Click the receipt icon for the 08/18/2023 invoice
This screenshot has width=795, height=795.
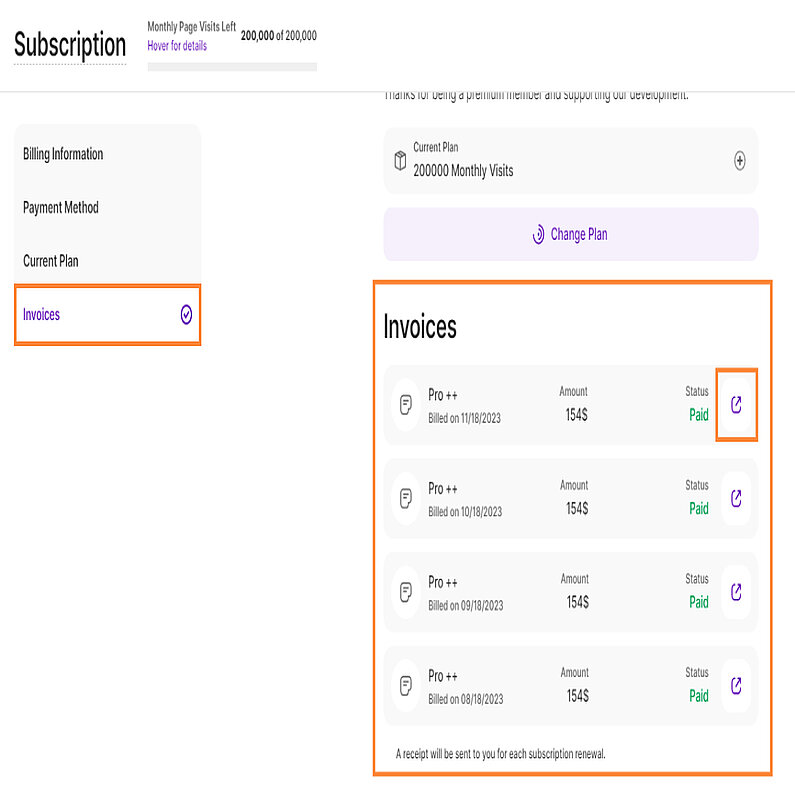pos(406,685)
